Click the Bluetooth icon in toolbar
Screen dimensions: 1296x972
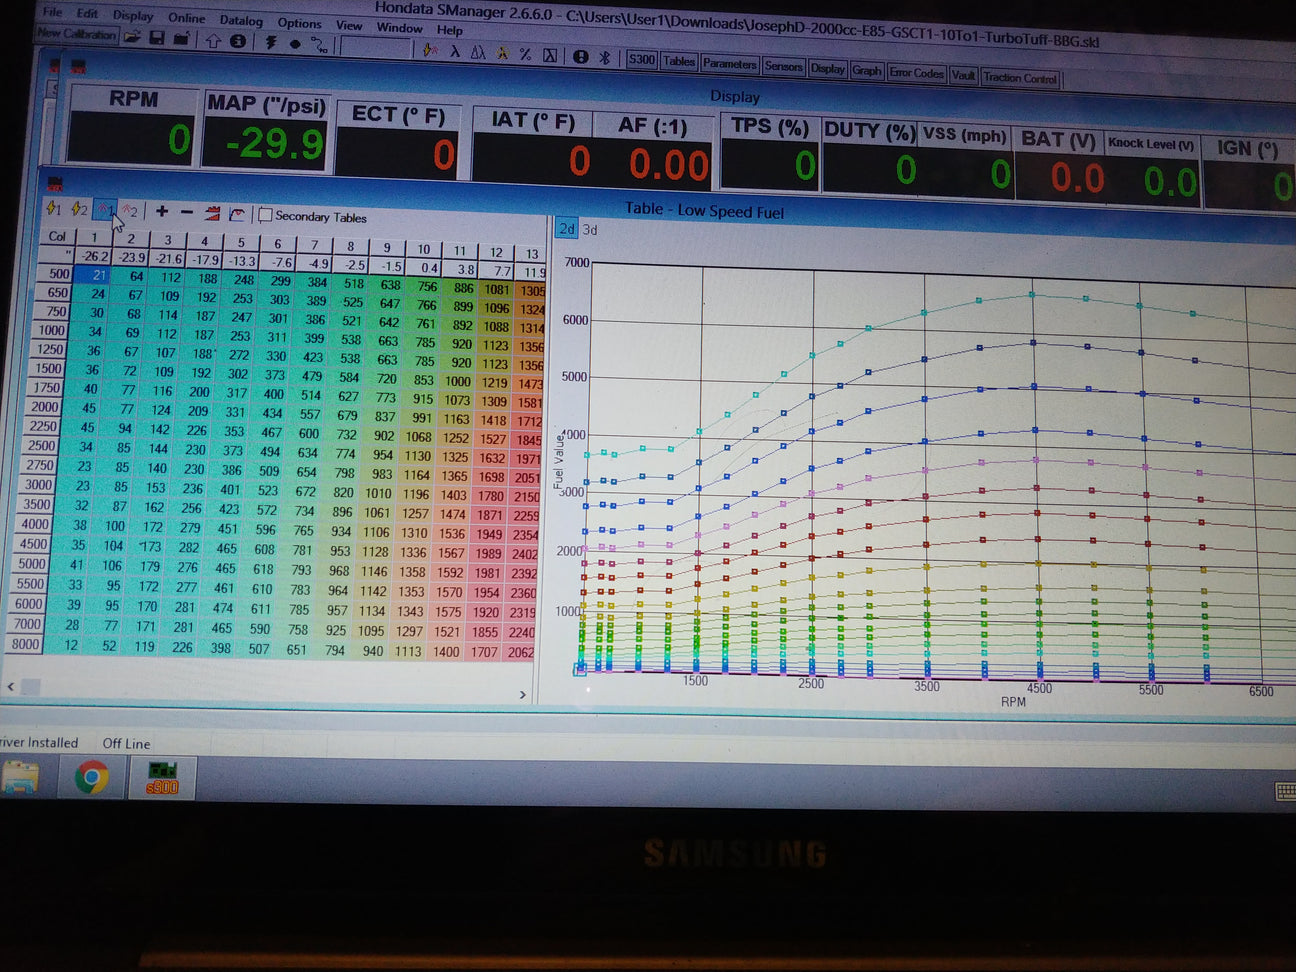[604, 57]
